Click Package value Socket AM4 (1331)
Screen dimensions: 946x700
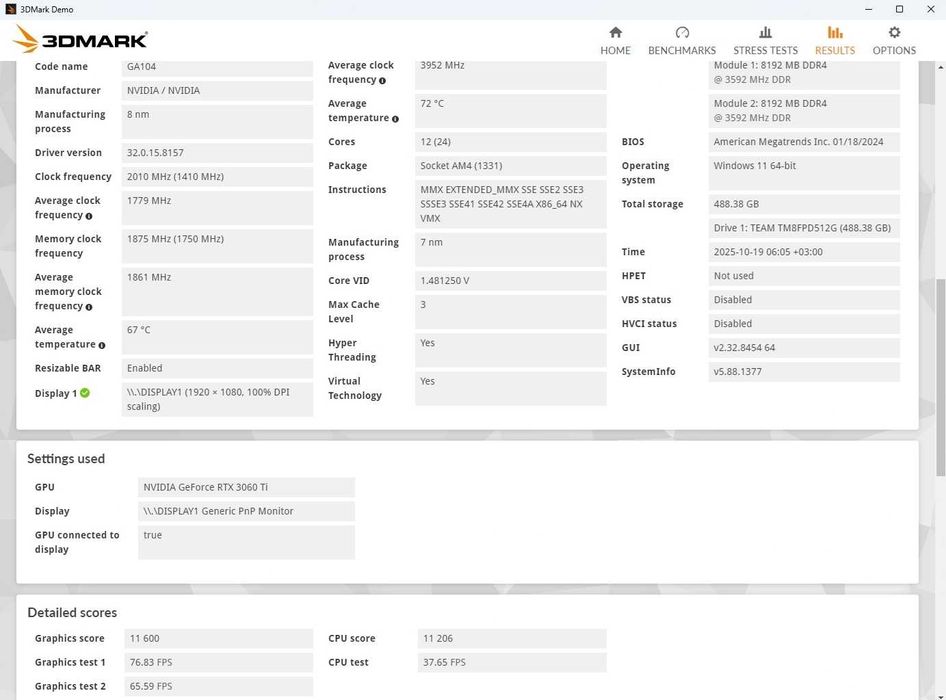pos(510,166)
